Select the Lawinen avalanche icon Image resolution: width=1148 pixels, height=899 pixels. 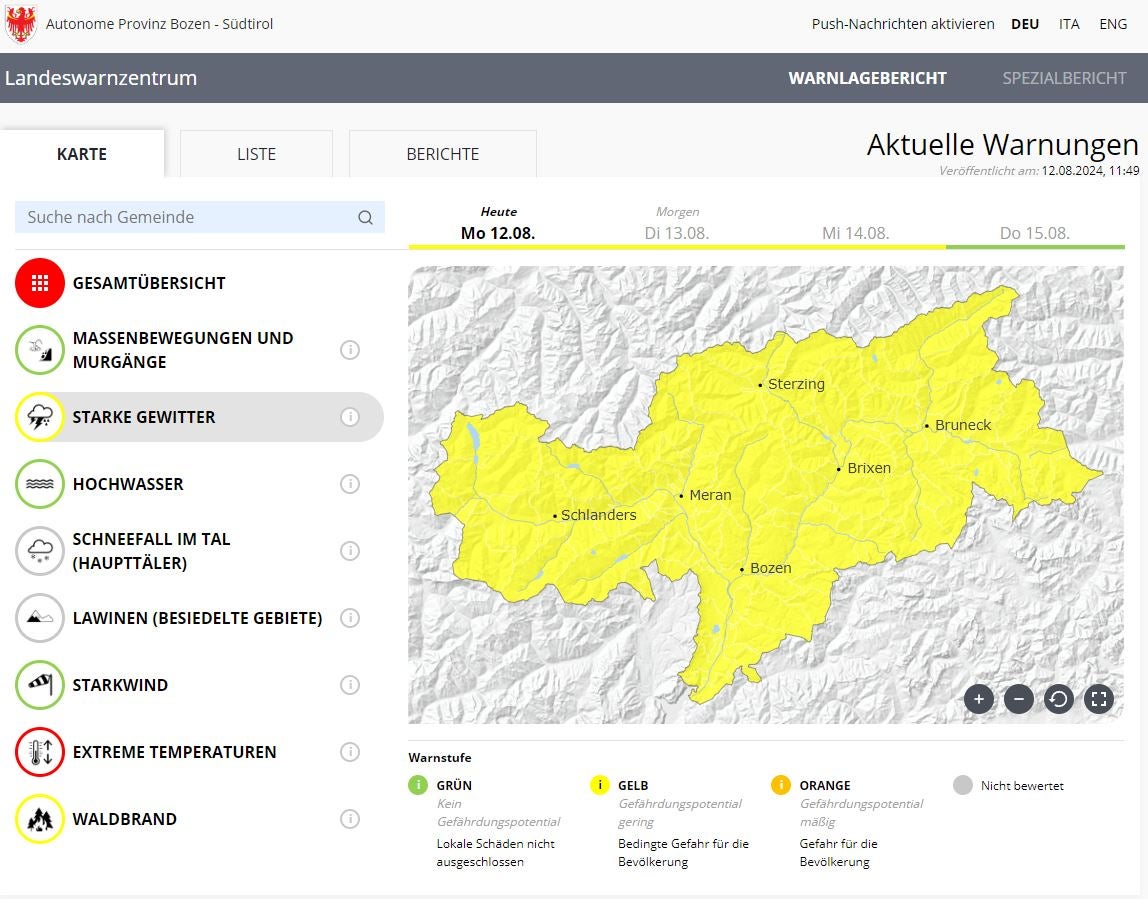click(x=40, y=618)
